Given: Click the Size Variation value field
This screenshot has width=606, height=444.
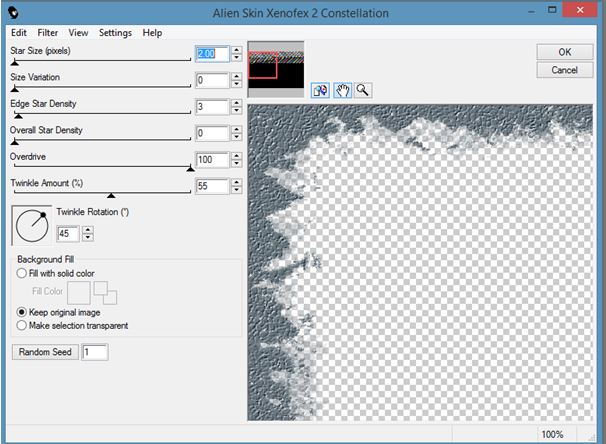Looking at the screenshot, I should (x=212, y=80).
